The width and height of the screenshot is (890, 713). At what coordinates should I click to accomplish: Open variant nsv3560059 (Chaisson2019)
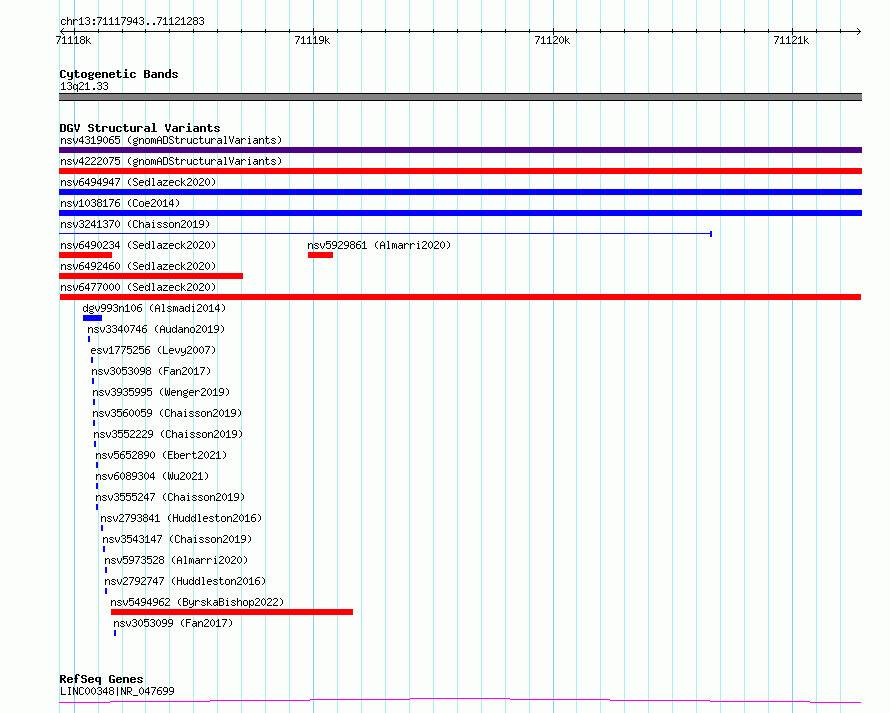pyautogui.click(x=167, y=413)
